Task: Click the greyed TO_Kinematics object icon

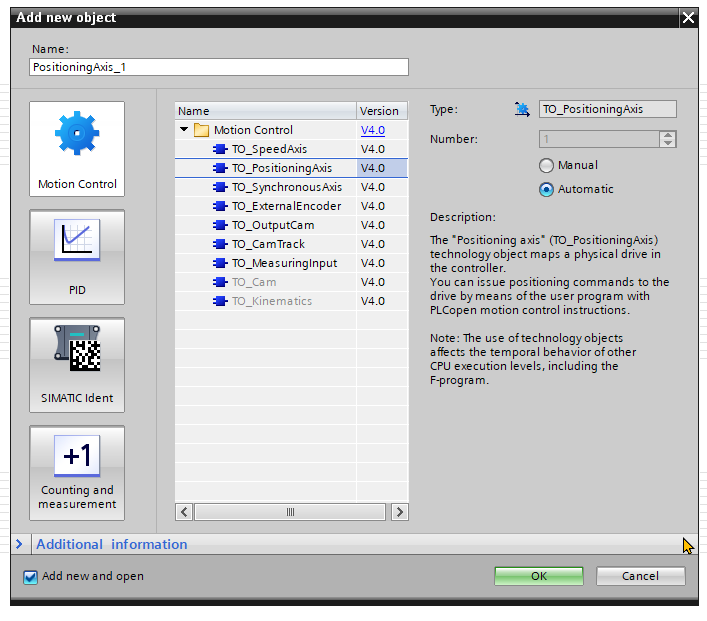Action: point(220,301)
